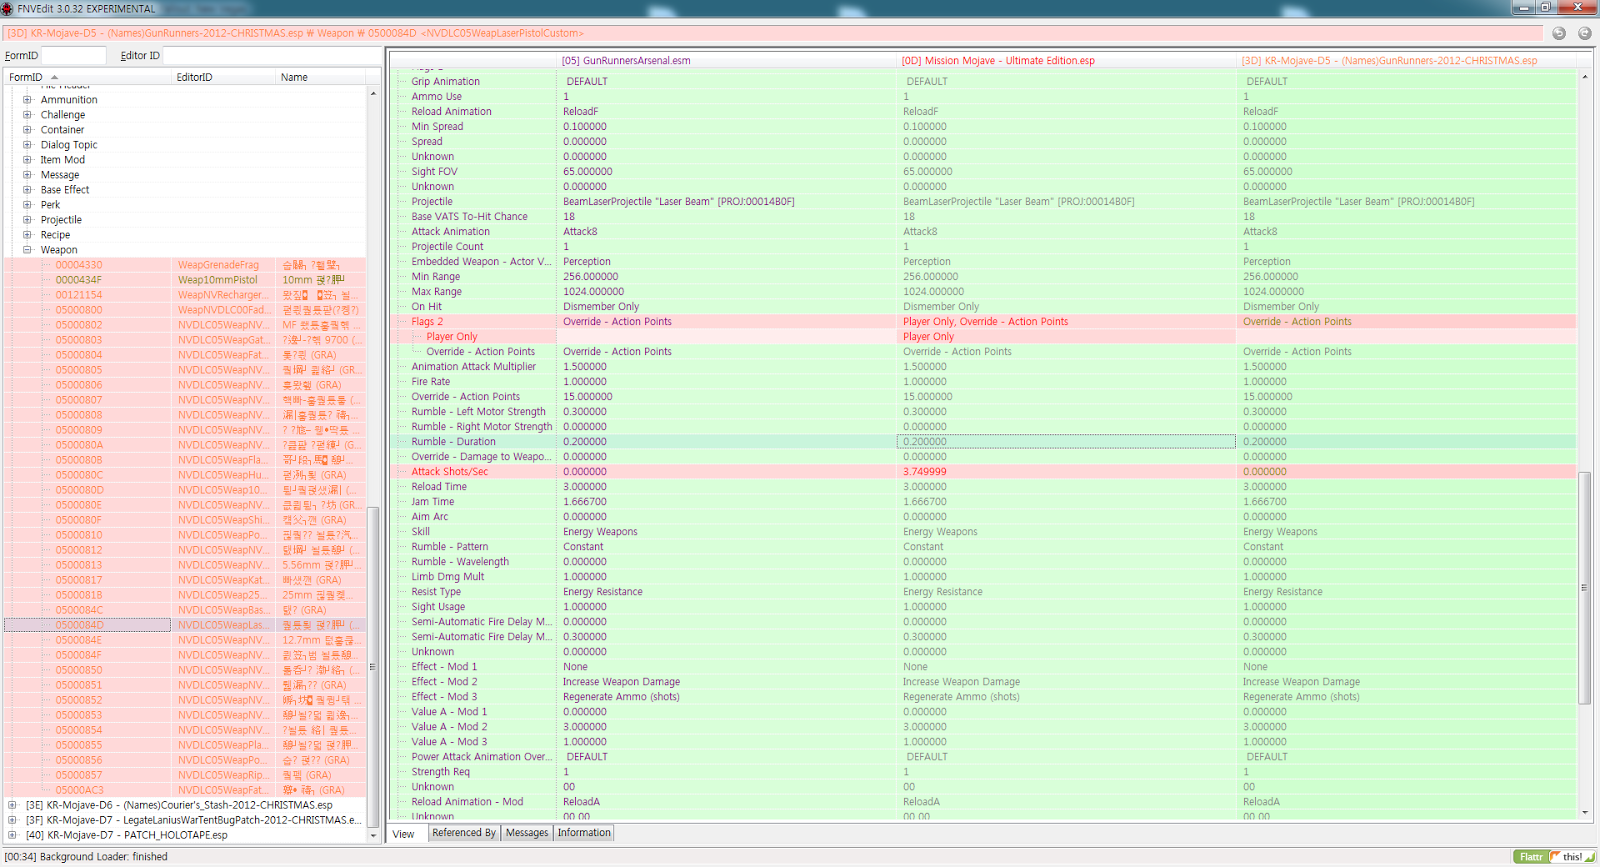Click GunRunnersArsenal Skill value Energy Weapons
The image size is (1600, 867).
[x=600, y=532]
